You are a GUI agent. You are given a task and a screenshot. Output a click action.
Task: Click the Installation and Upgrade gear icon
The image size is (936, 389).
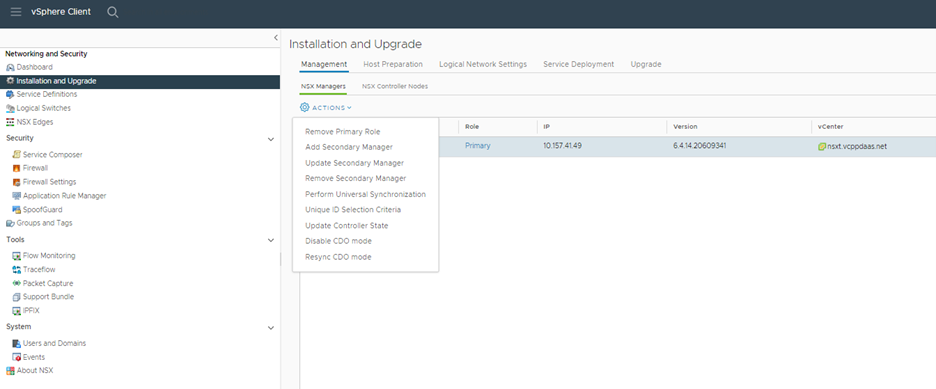click(10, 81)
